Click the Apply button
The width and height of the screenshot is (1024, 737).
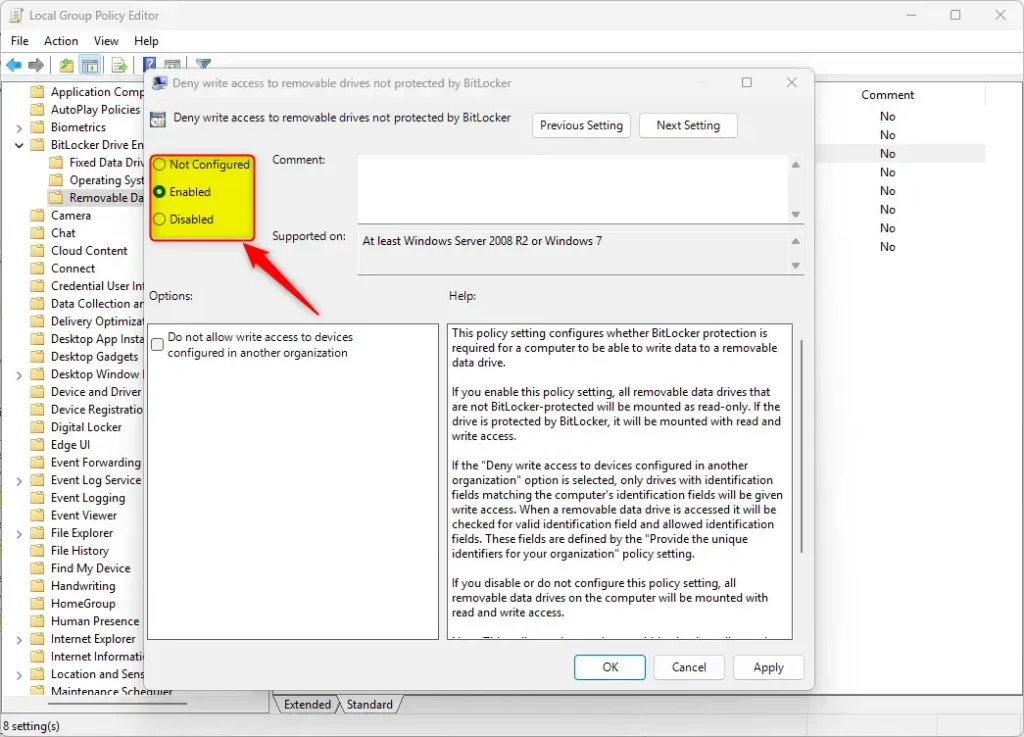(x=768, y=667)
